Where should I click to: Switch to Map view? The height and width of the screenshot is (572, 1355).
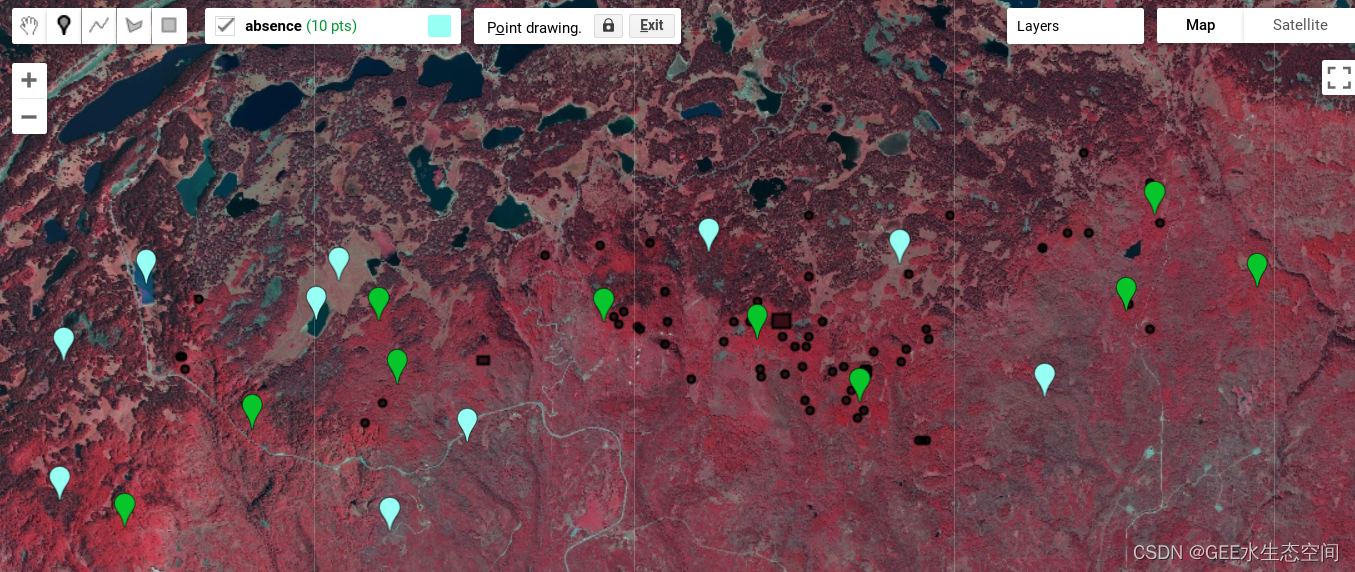coord(1200,26)
